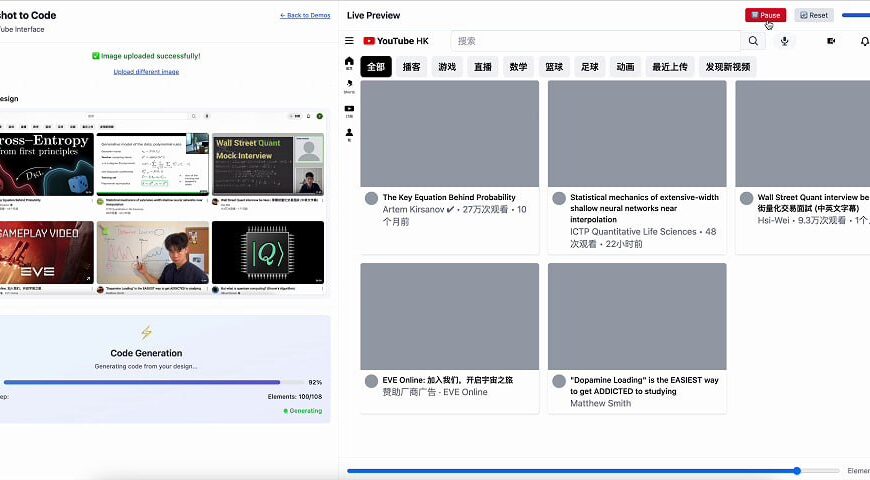The image size is (870, 480).
Task: Click the YouTube HK logo
Action: point(396,41)
